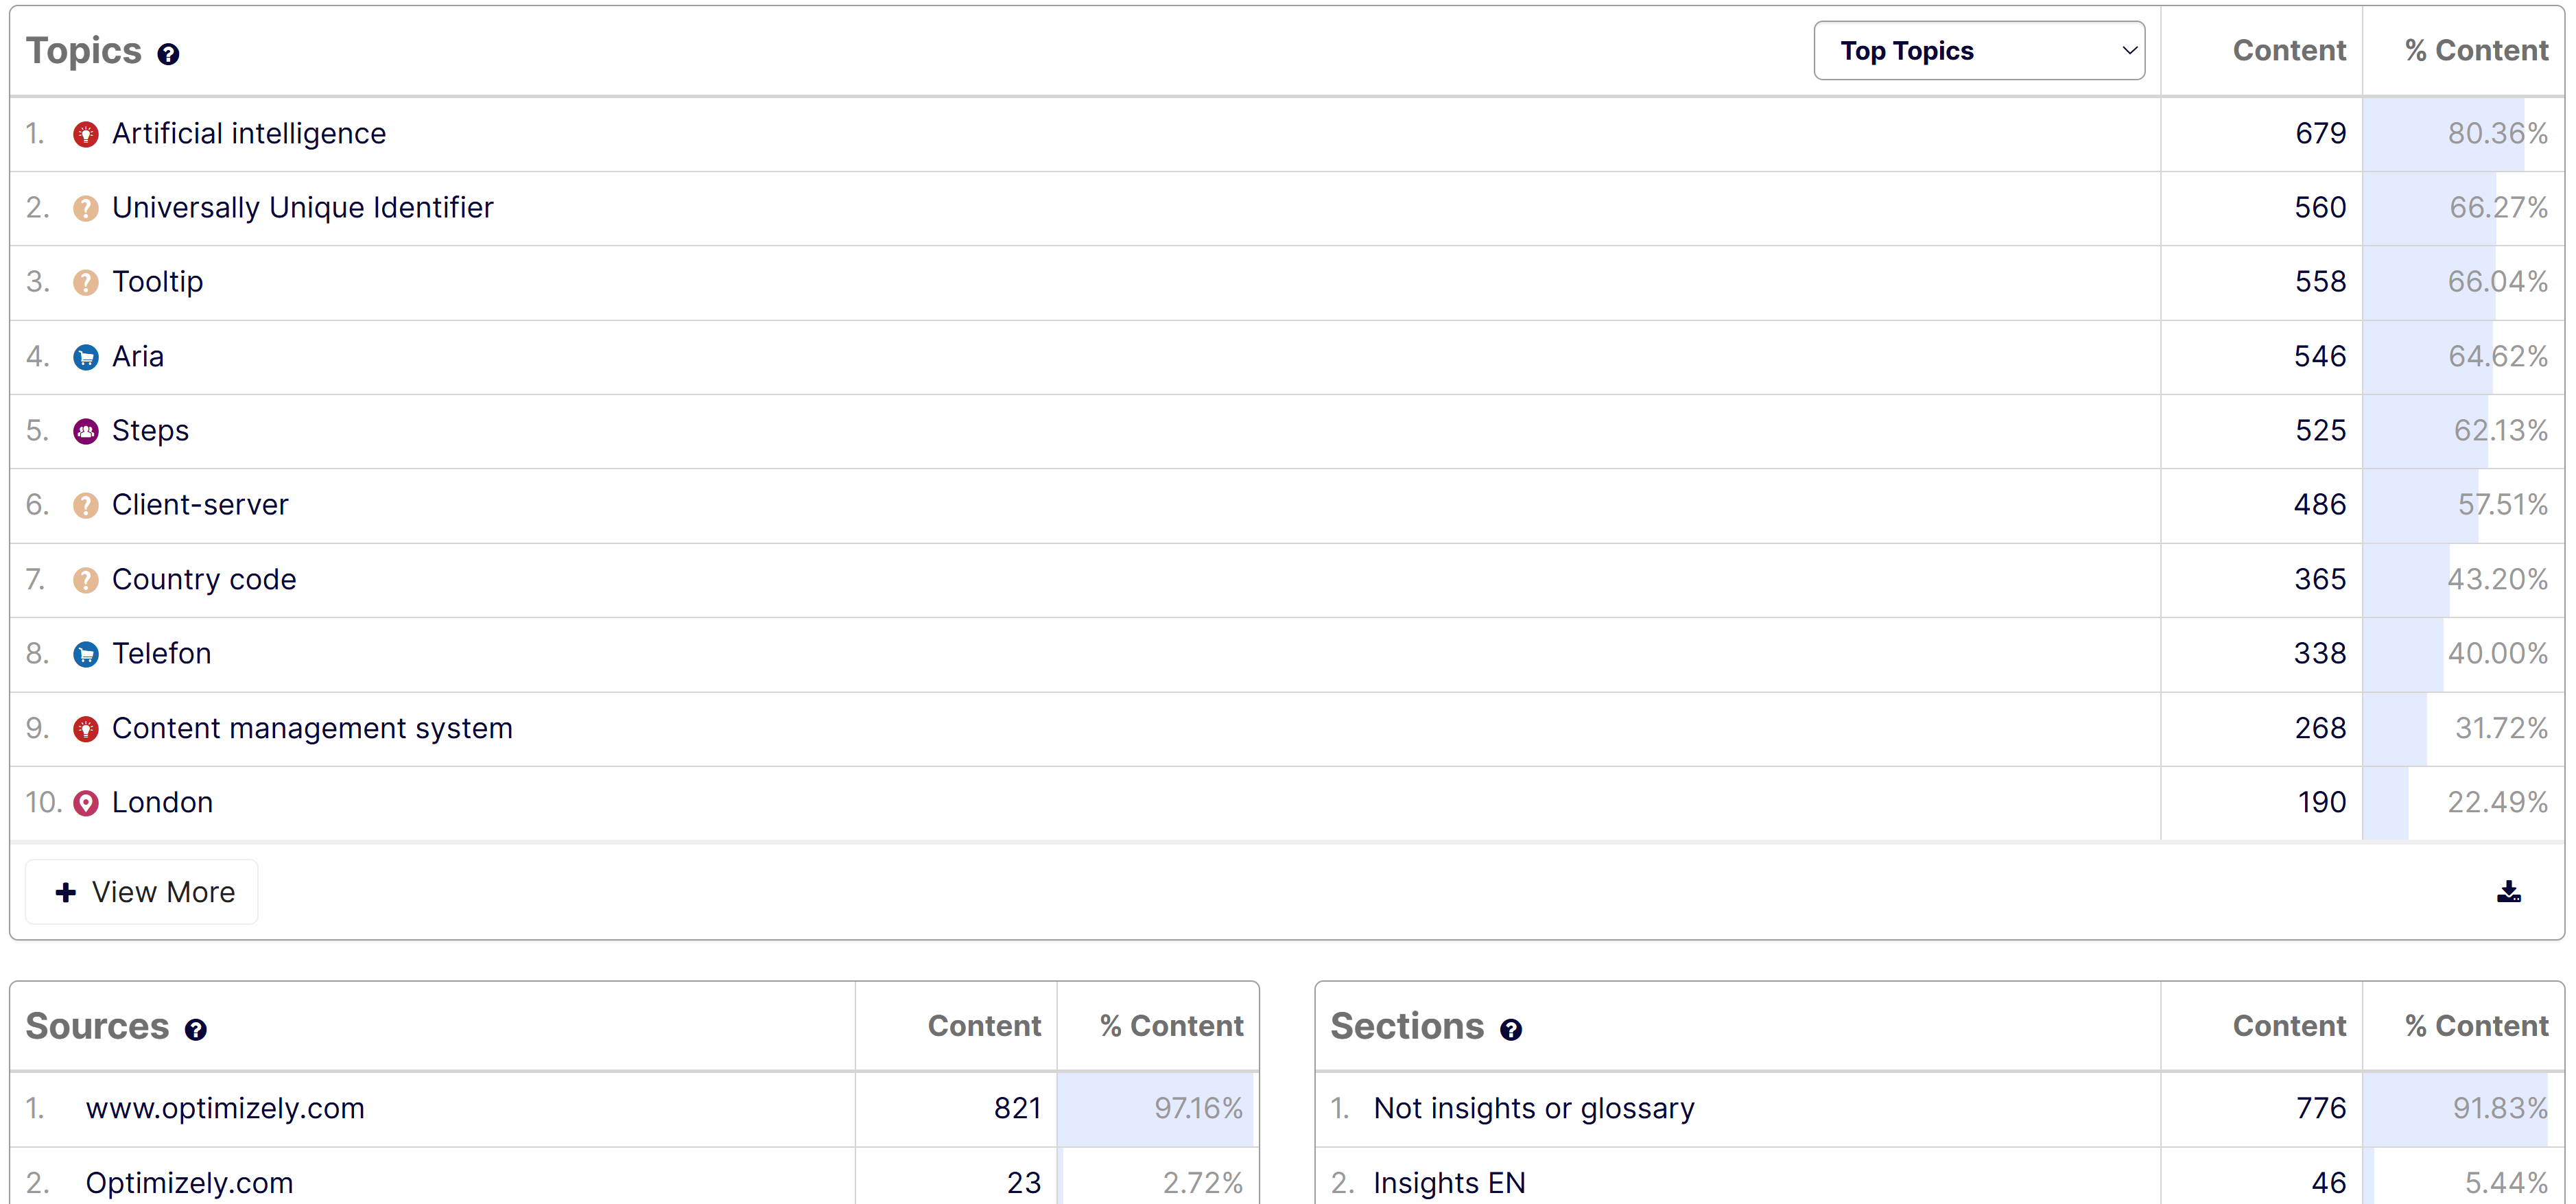The width and height of the screenshot is (2576, 1204).
Task: Open the Universally Unique Identifier topic
Action: click(302, 208)
